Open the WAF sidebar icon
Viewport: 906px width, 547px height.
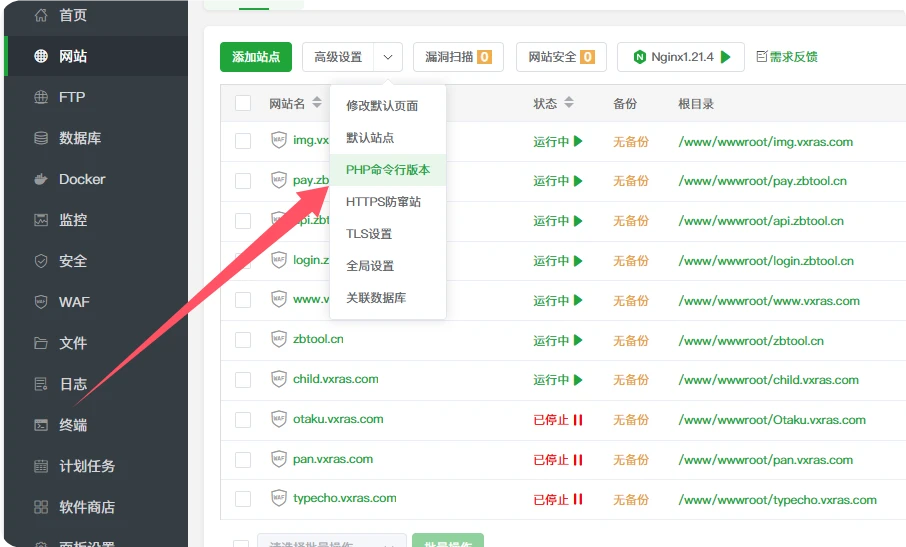pyautogui.click(x=41, y=302)
